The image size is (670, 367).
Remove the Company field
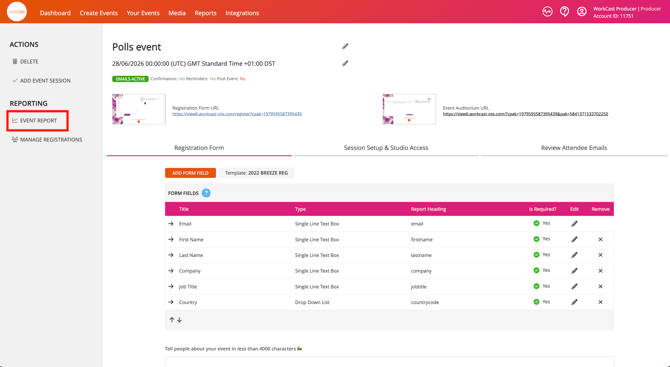(x=600, y=271)
